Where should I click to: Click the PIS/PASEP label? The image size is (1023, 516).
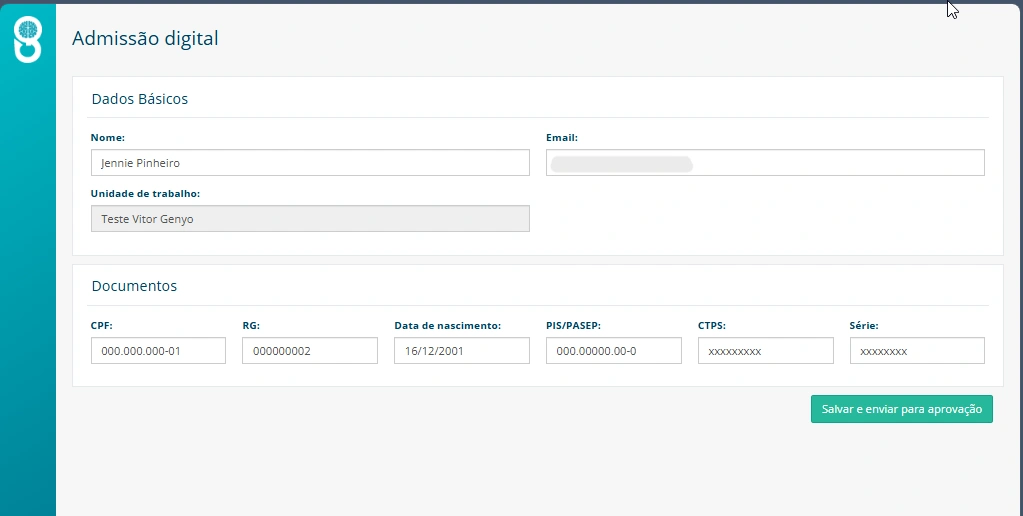573,325
